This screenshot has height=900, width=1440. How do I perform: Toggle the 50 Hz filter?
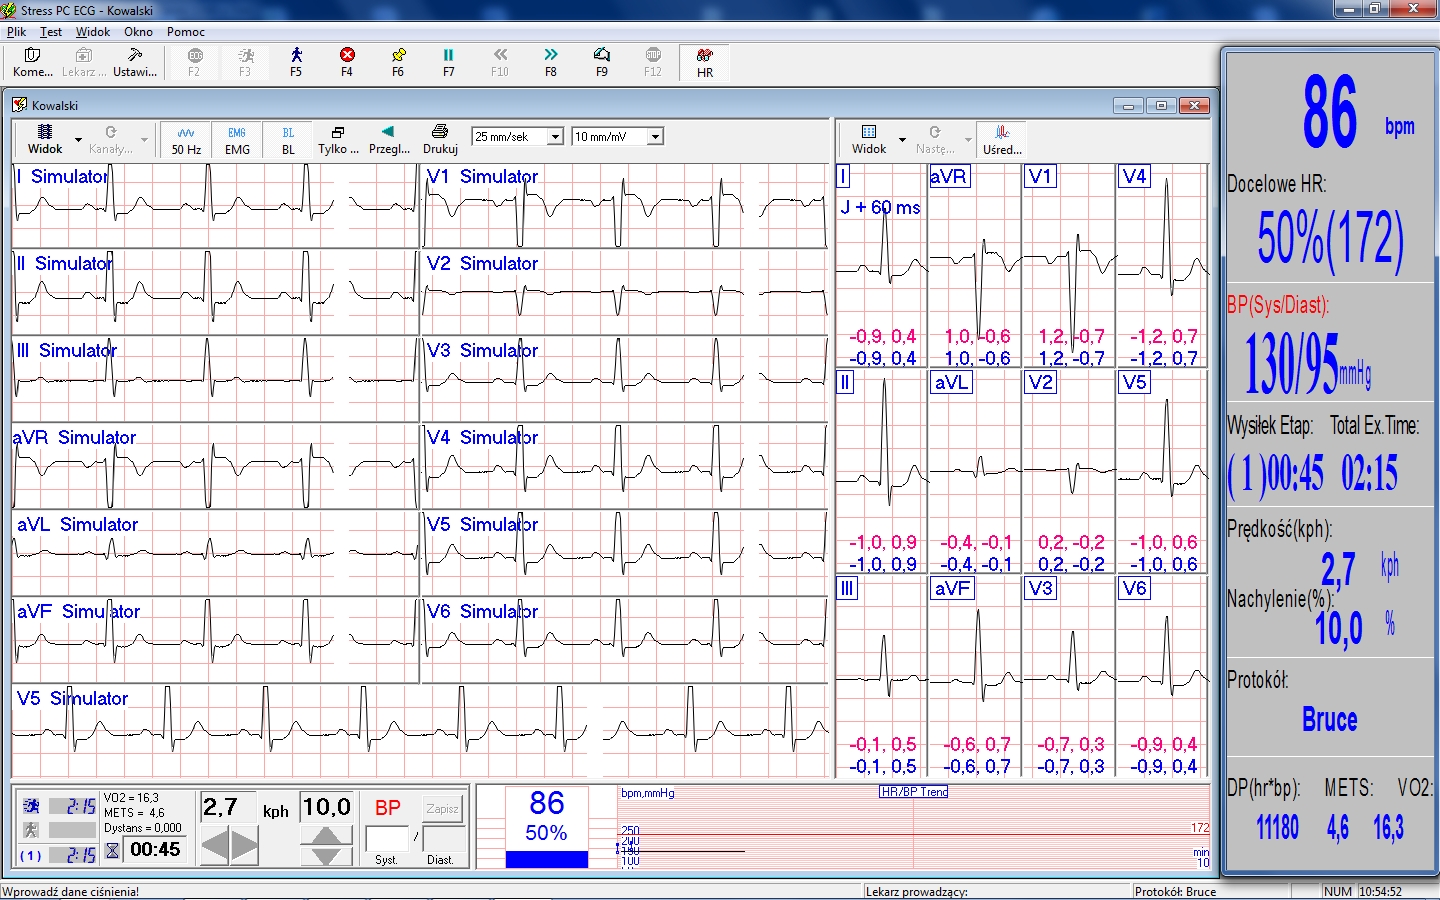click(186, 139)
